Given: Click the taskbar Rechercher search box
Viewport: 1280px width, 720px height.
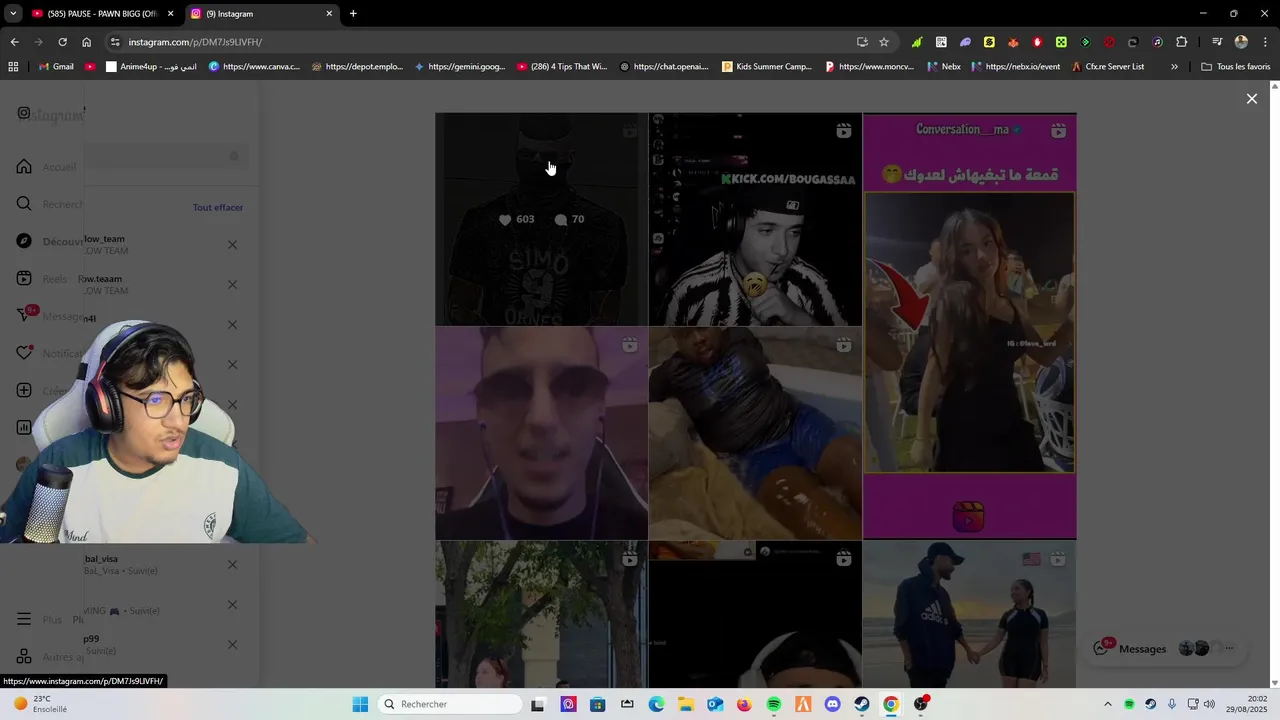Looking at the screenshot, I should (451, 704).
